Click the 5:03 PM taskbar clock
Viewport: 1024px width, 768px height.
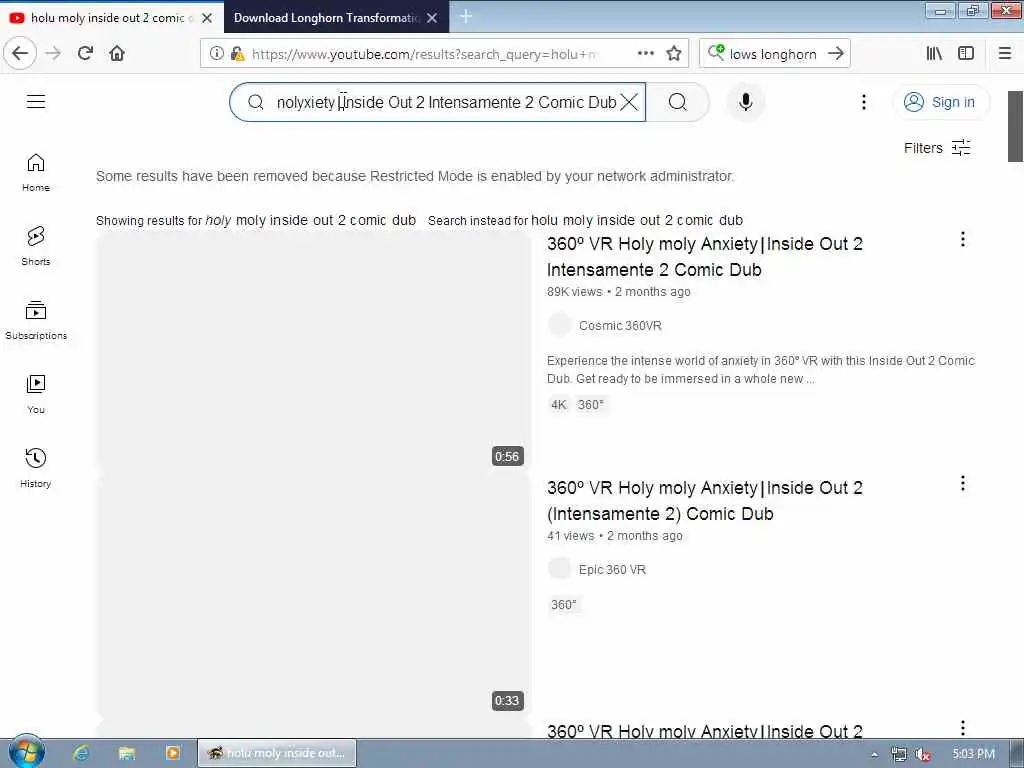[x=973, y=754]
